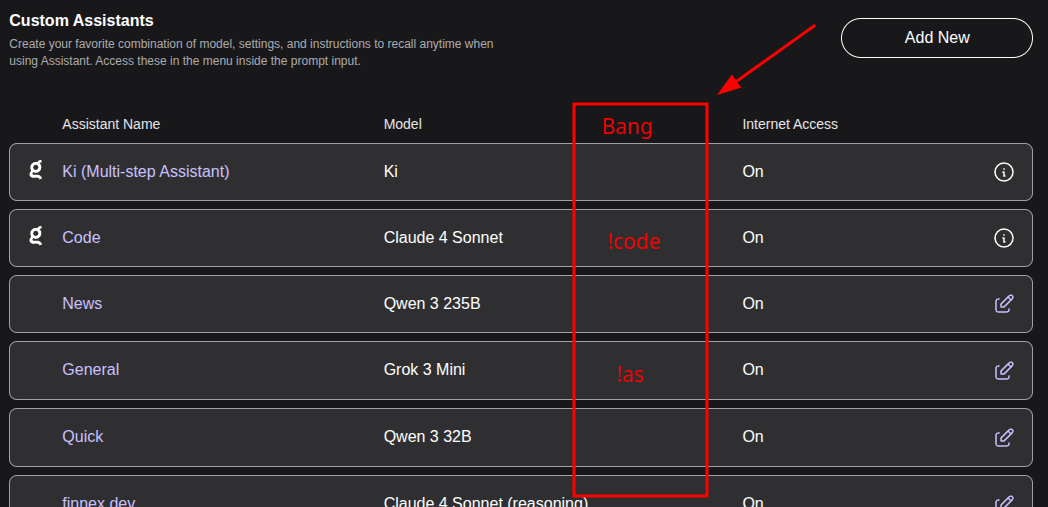Open info icon for Code assistant
This screenshot has width=1048, height=507.
(1004, 238)
